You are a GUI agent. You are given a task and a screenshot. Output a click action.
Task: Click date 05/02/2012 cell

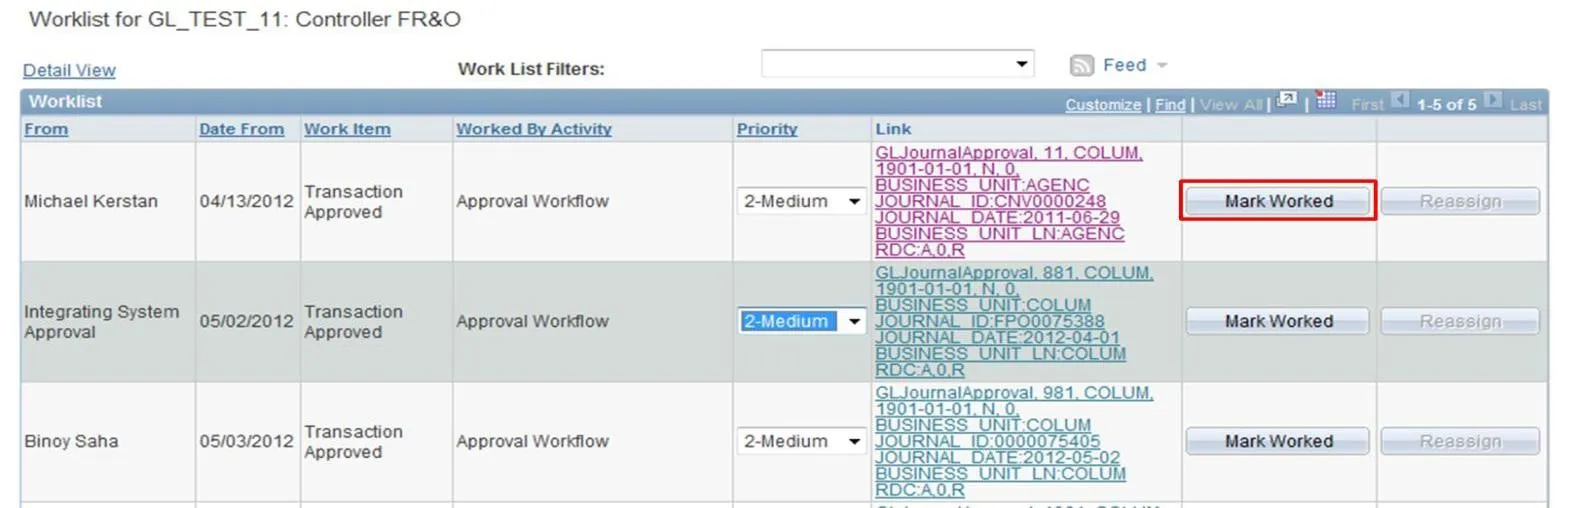246,321
